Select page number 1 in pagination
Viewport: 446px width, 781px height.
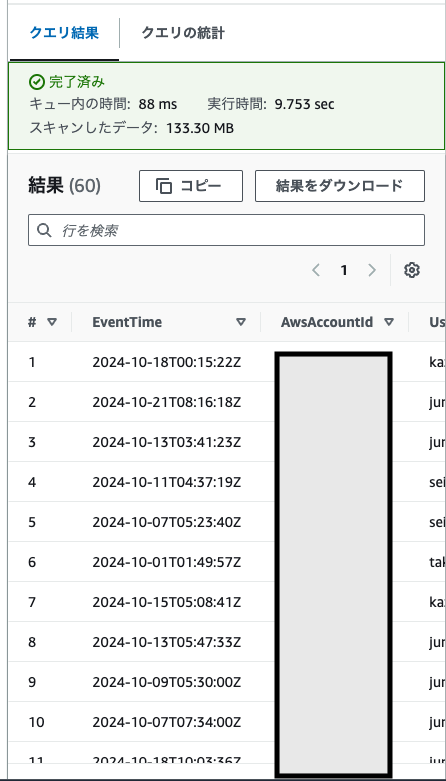344,270
